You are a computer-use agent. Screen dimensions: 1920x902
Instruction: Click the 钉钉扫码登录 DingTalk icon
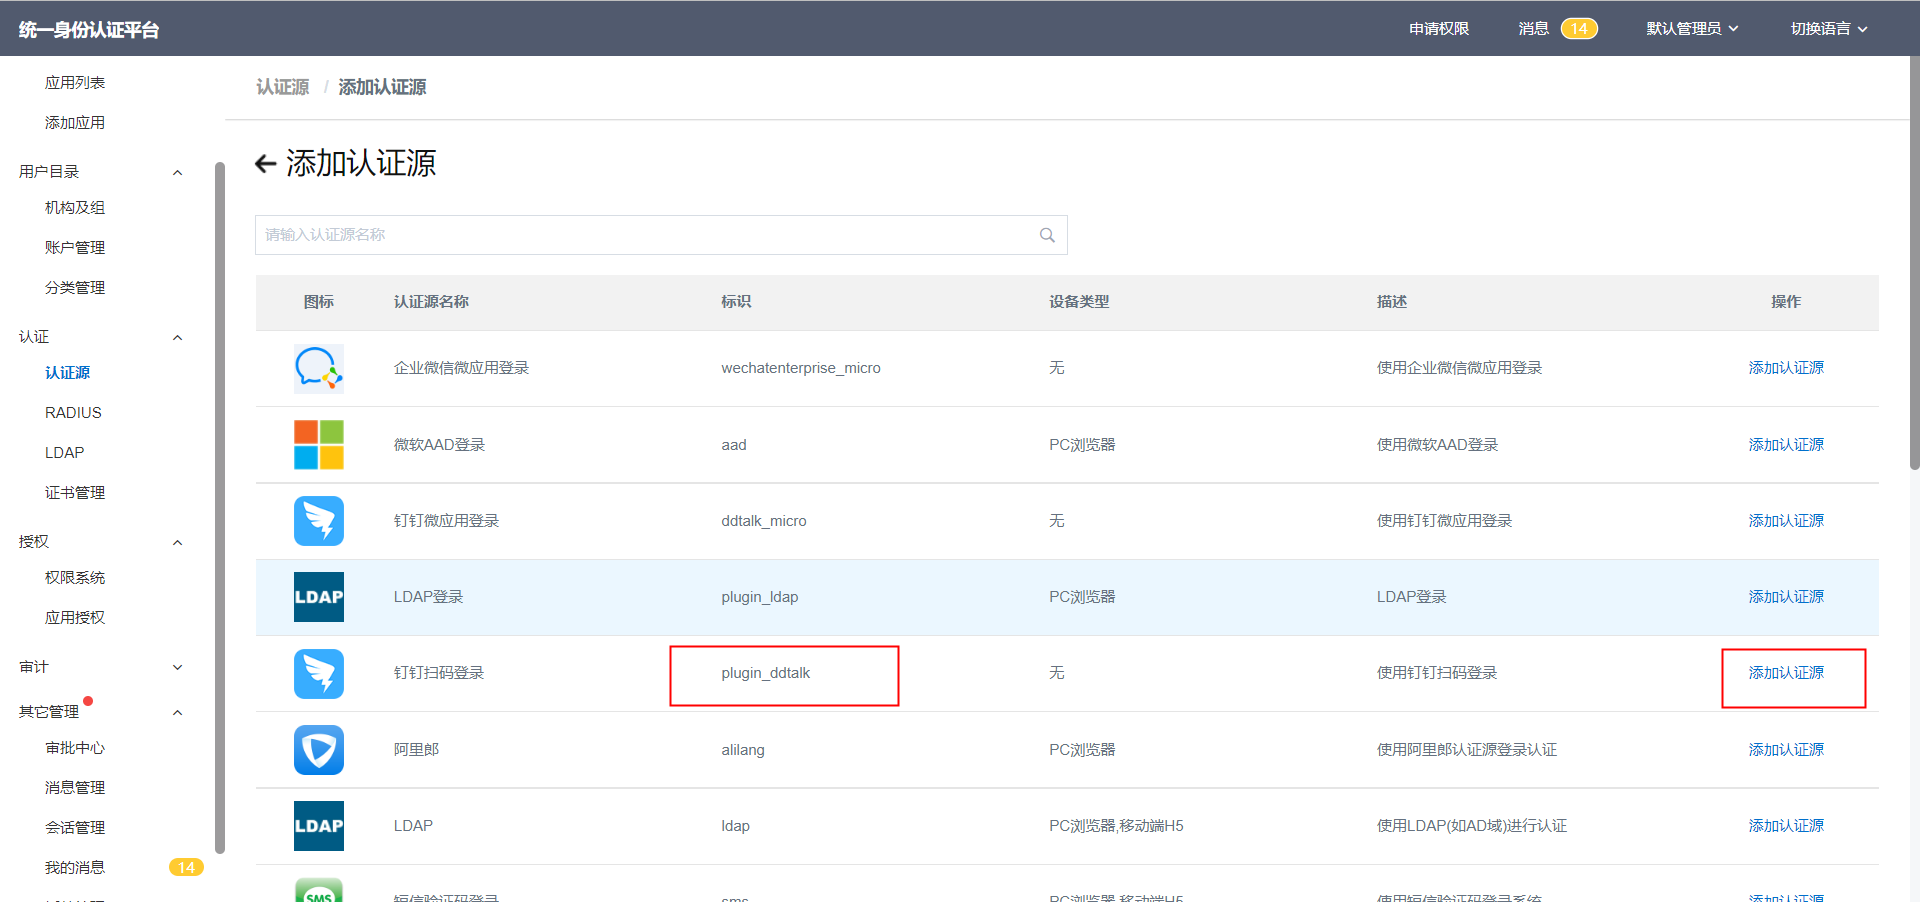tap(318, 674)
